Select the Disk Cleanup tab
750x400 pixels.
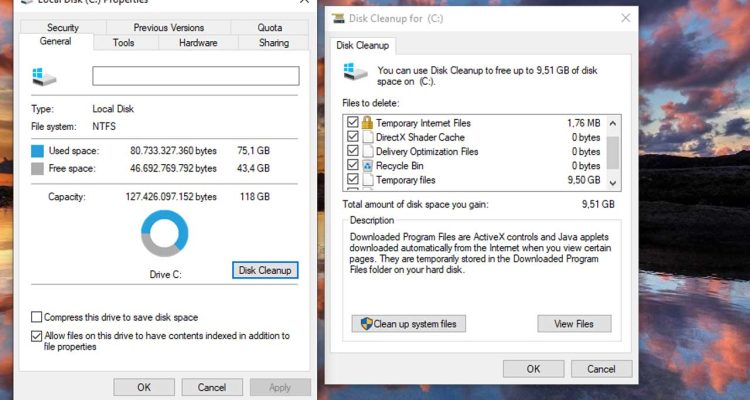(x=363, y=45)
